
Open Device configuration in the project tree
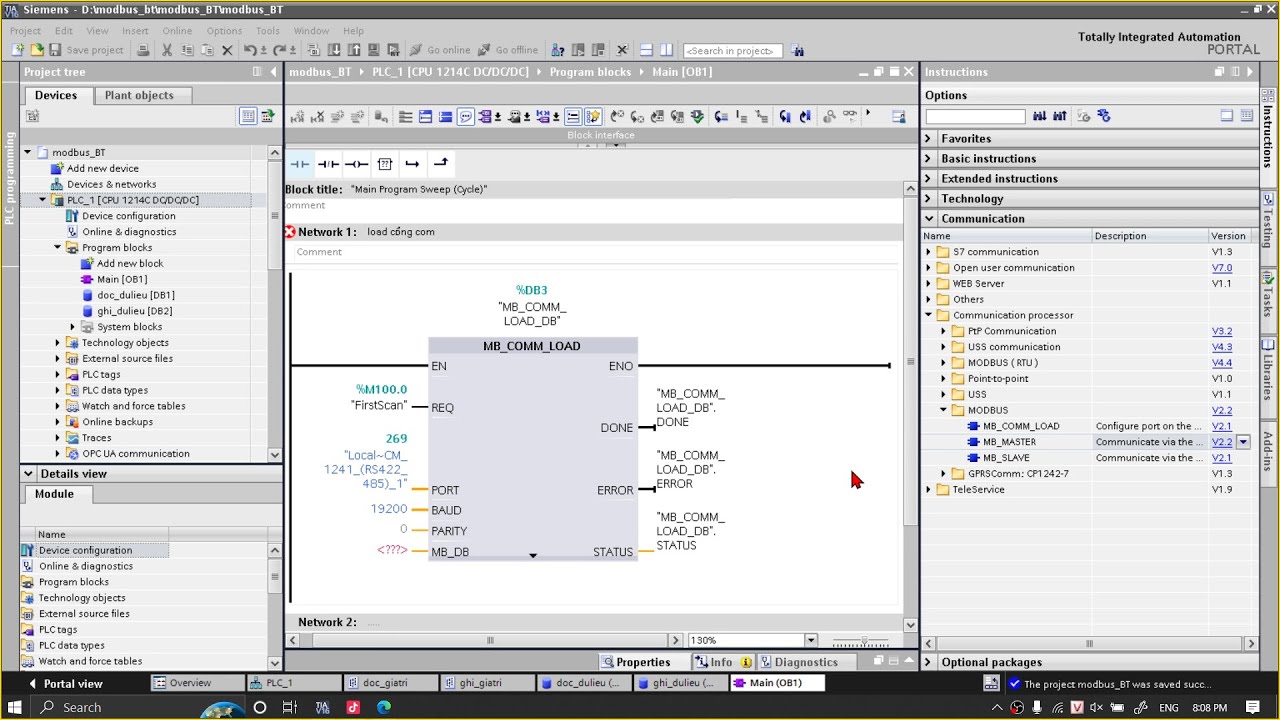[x=128, y=216]
